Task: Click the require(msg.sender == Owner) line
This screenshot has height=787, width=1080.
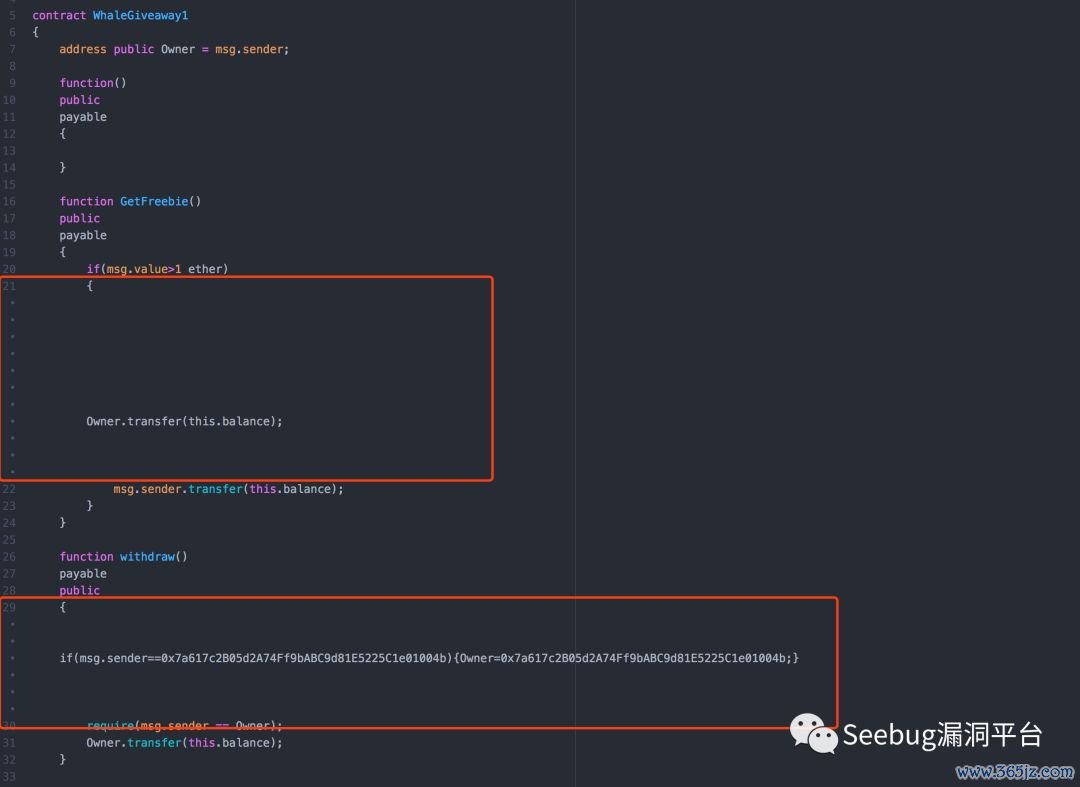Action: 184,726
